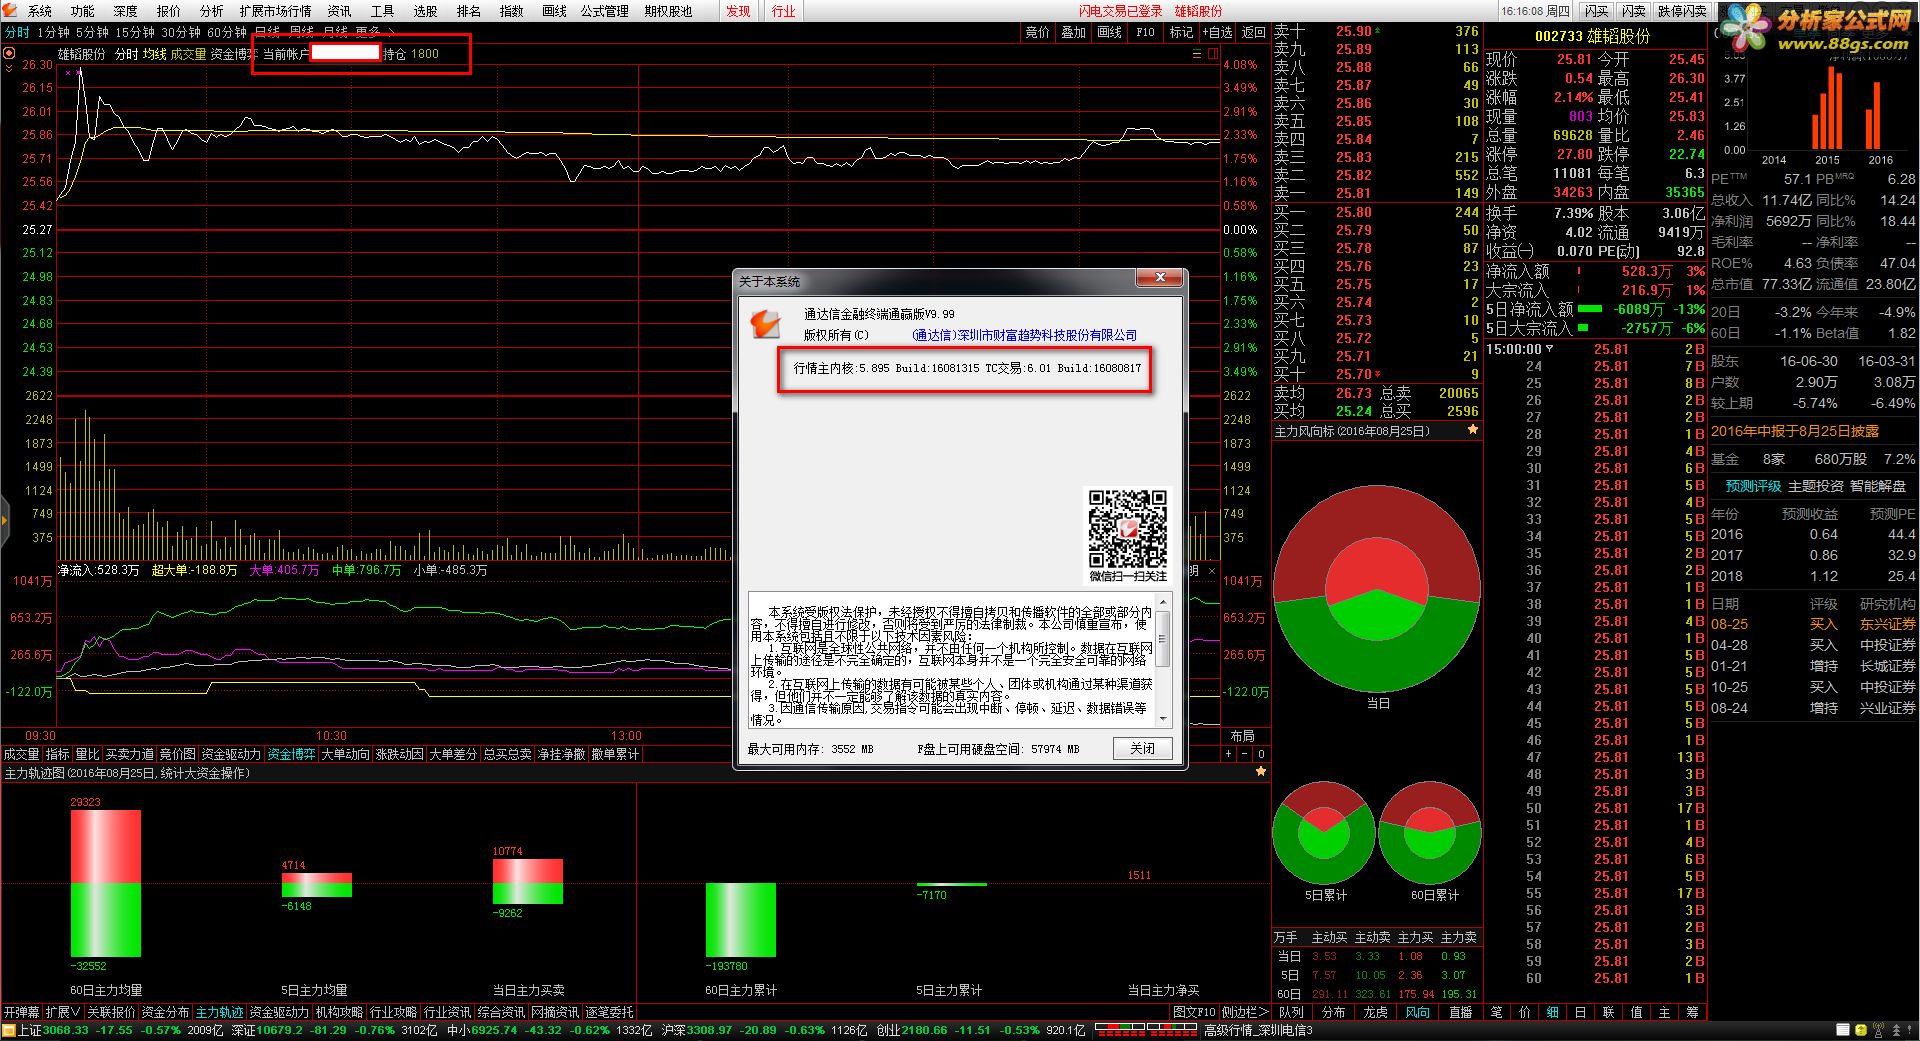Image resolution: width=1920 pixels, height=1041 pixels.
Task: Click the connection status indicator bars in status bar
Action: tap(1146, 1030)
